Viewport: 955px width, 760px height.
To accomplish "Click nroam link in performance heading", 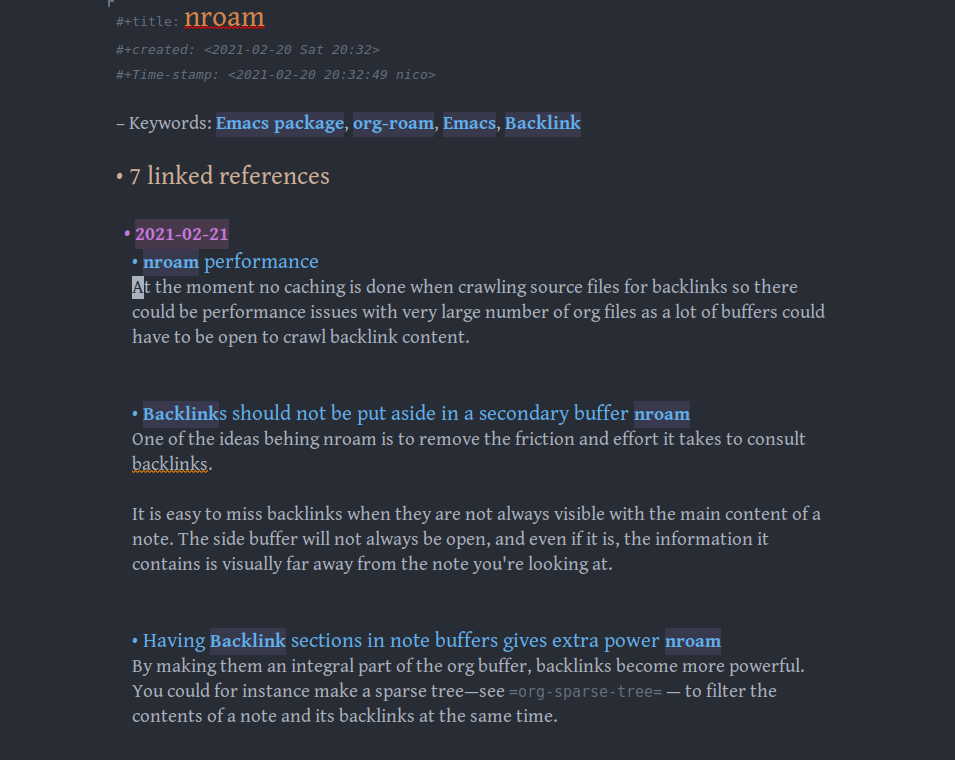I will [x=171, y=262].
